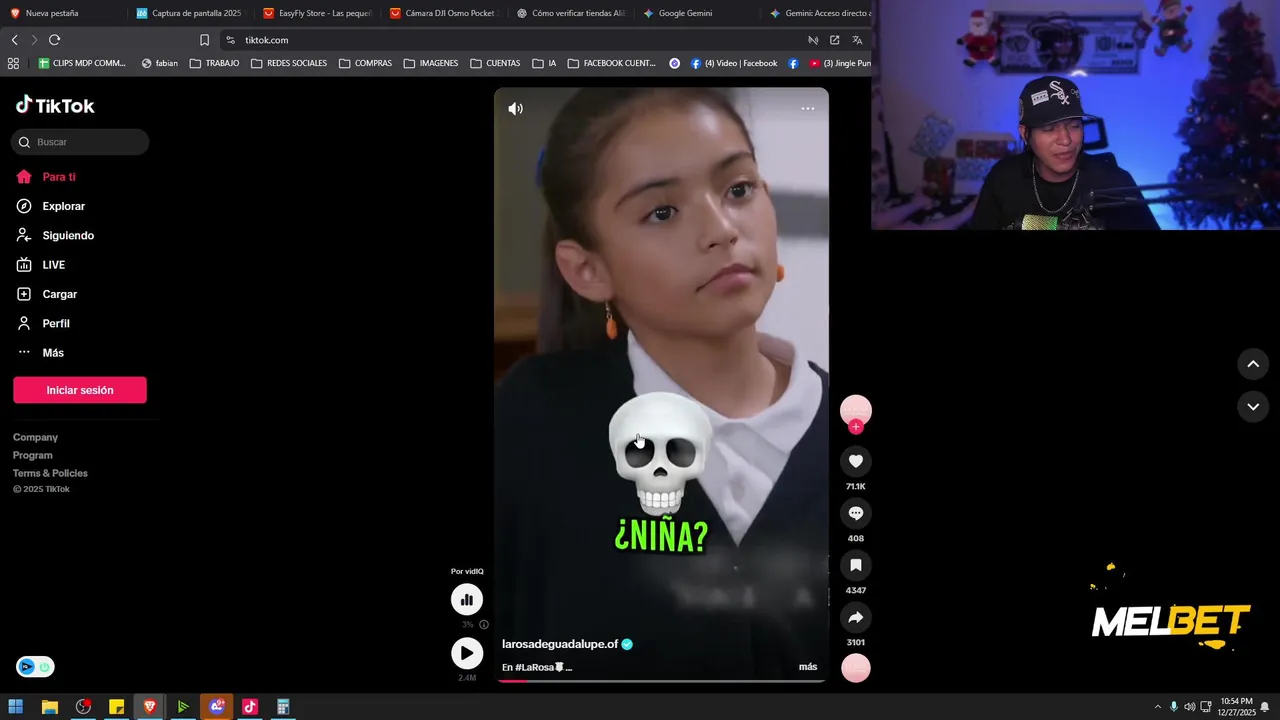
Task: Click the TikTok logo
Action: 55,105
